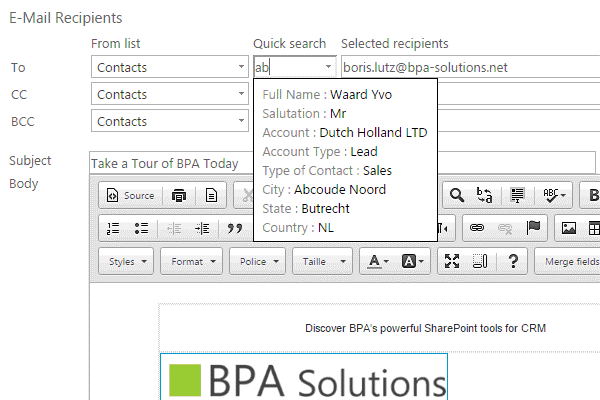Screen dimensions: 600x400
Task: Open the Police font dropdown
Action: 257,261
